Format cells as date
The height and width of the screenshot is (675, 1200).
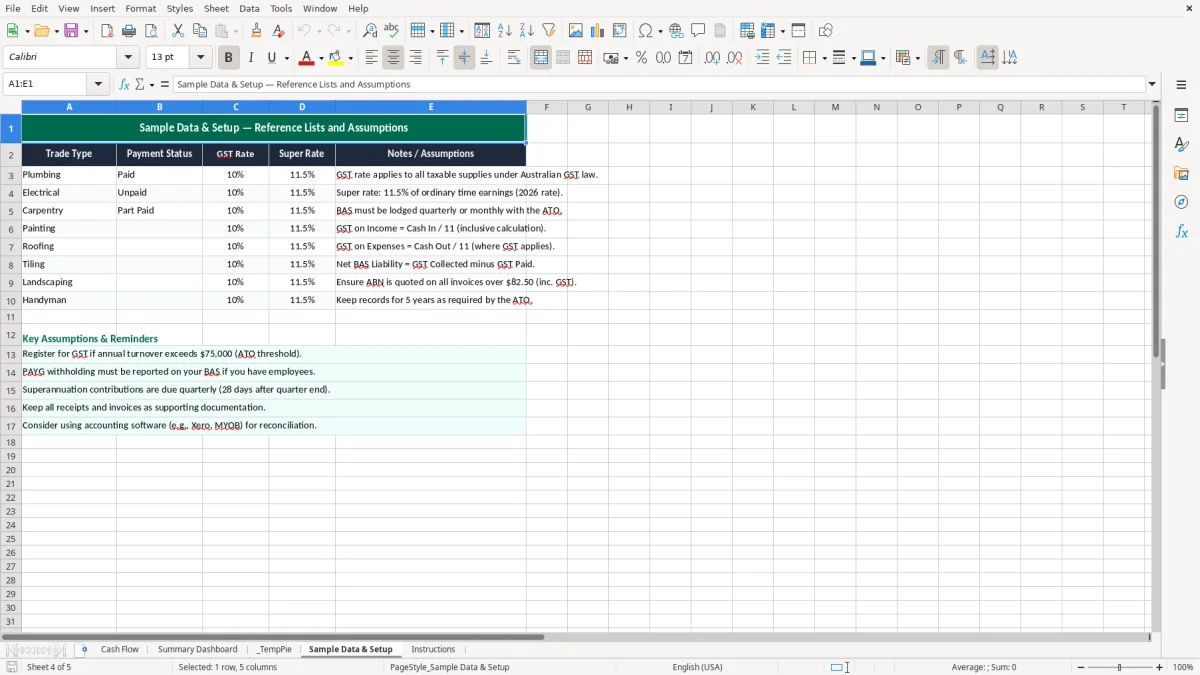pos(686,58)
